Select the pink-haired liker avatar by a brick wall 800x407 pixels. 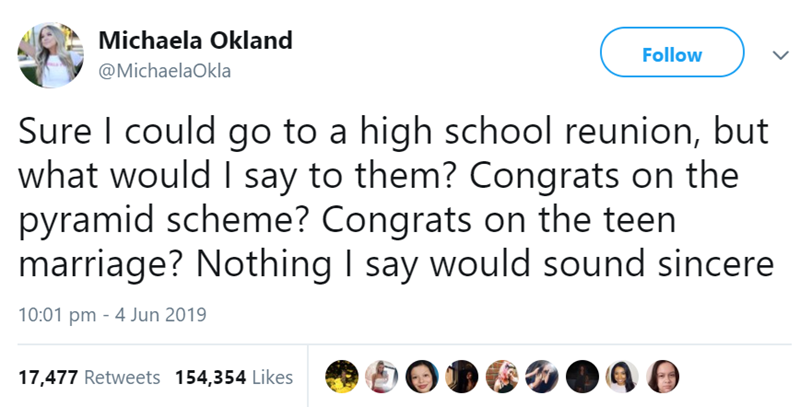point(502,377)
